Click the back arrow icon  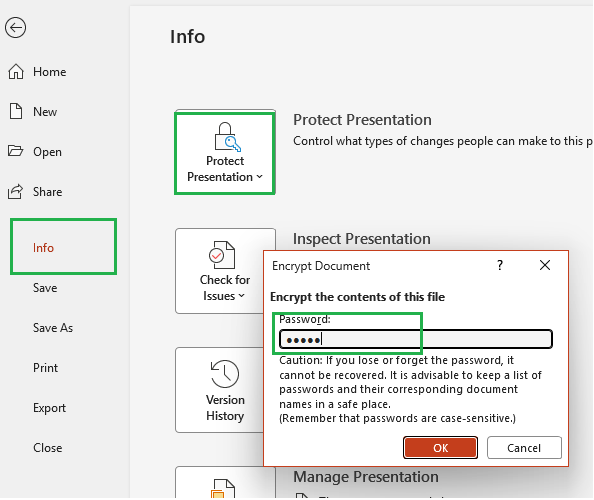click(16, 28)
